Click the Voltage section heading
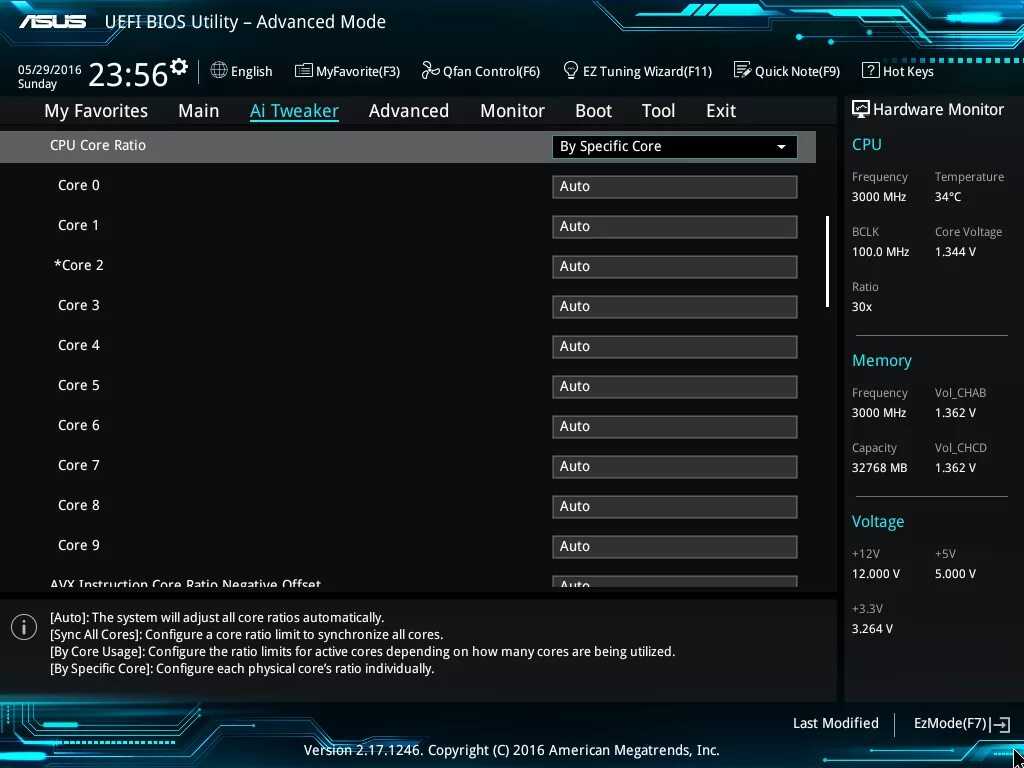This screenshot has height=768, width=1024. (878, 521)
